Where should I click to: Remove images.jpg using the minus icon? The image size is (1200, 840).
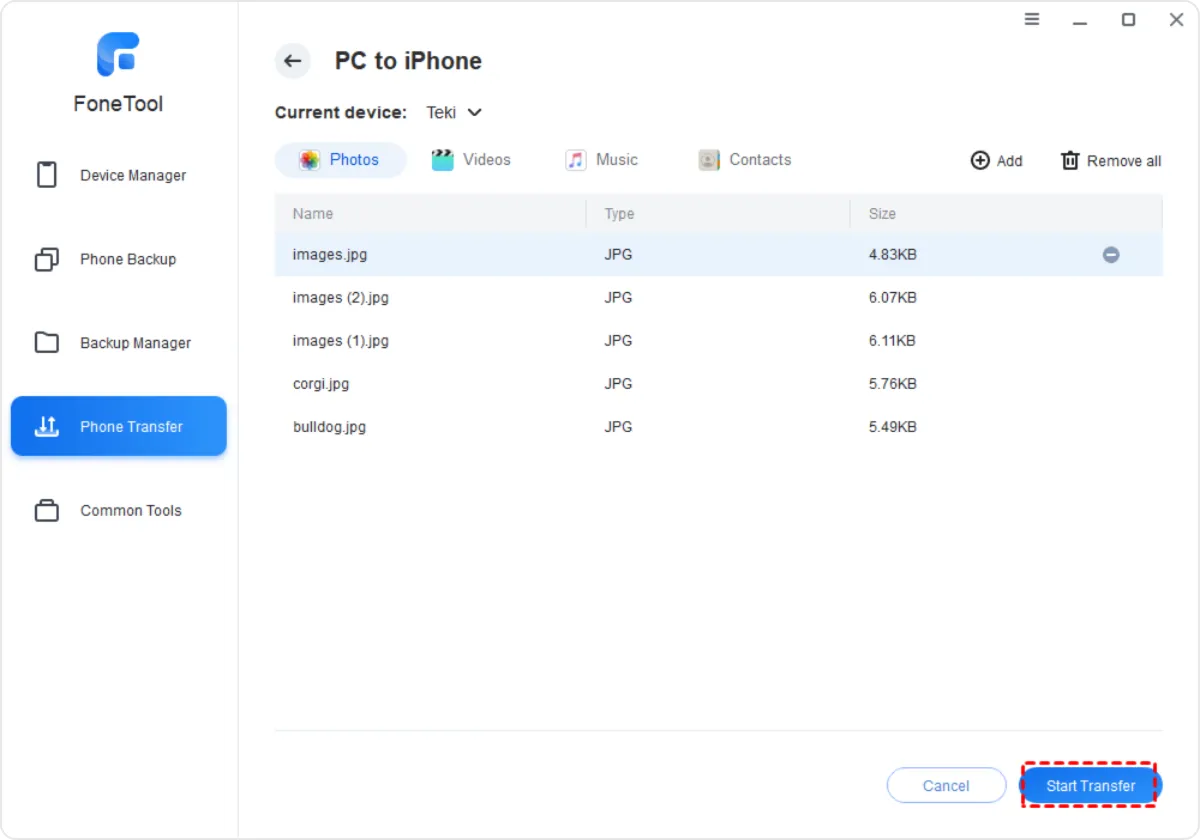(1110, 255)
